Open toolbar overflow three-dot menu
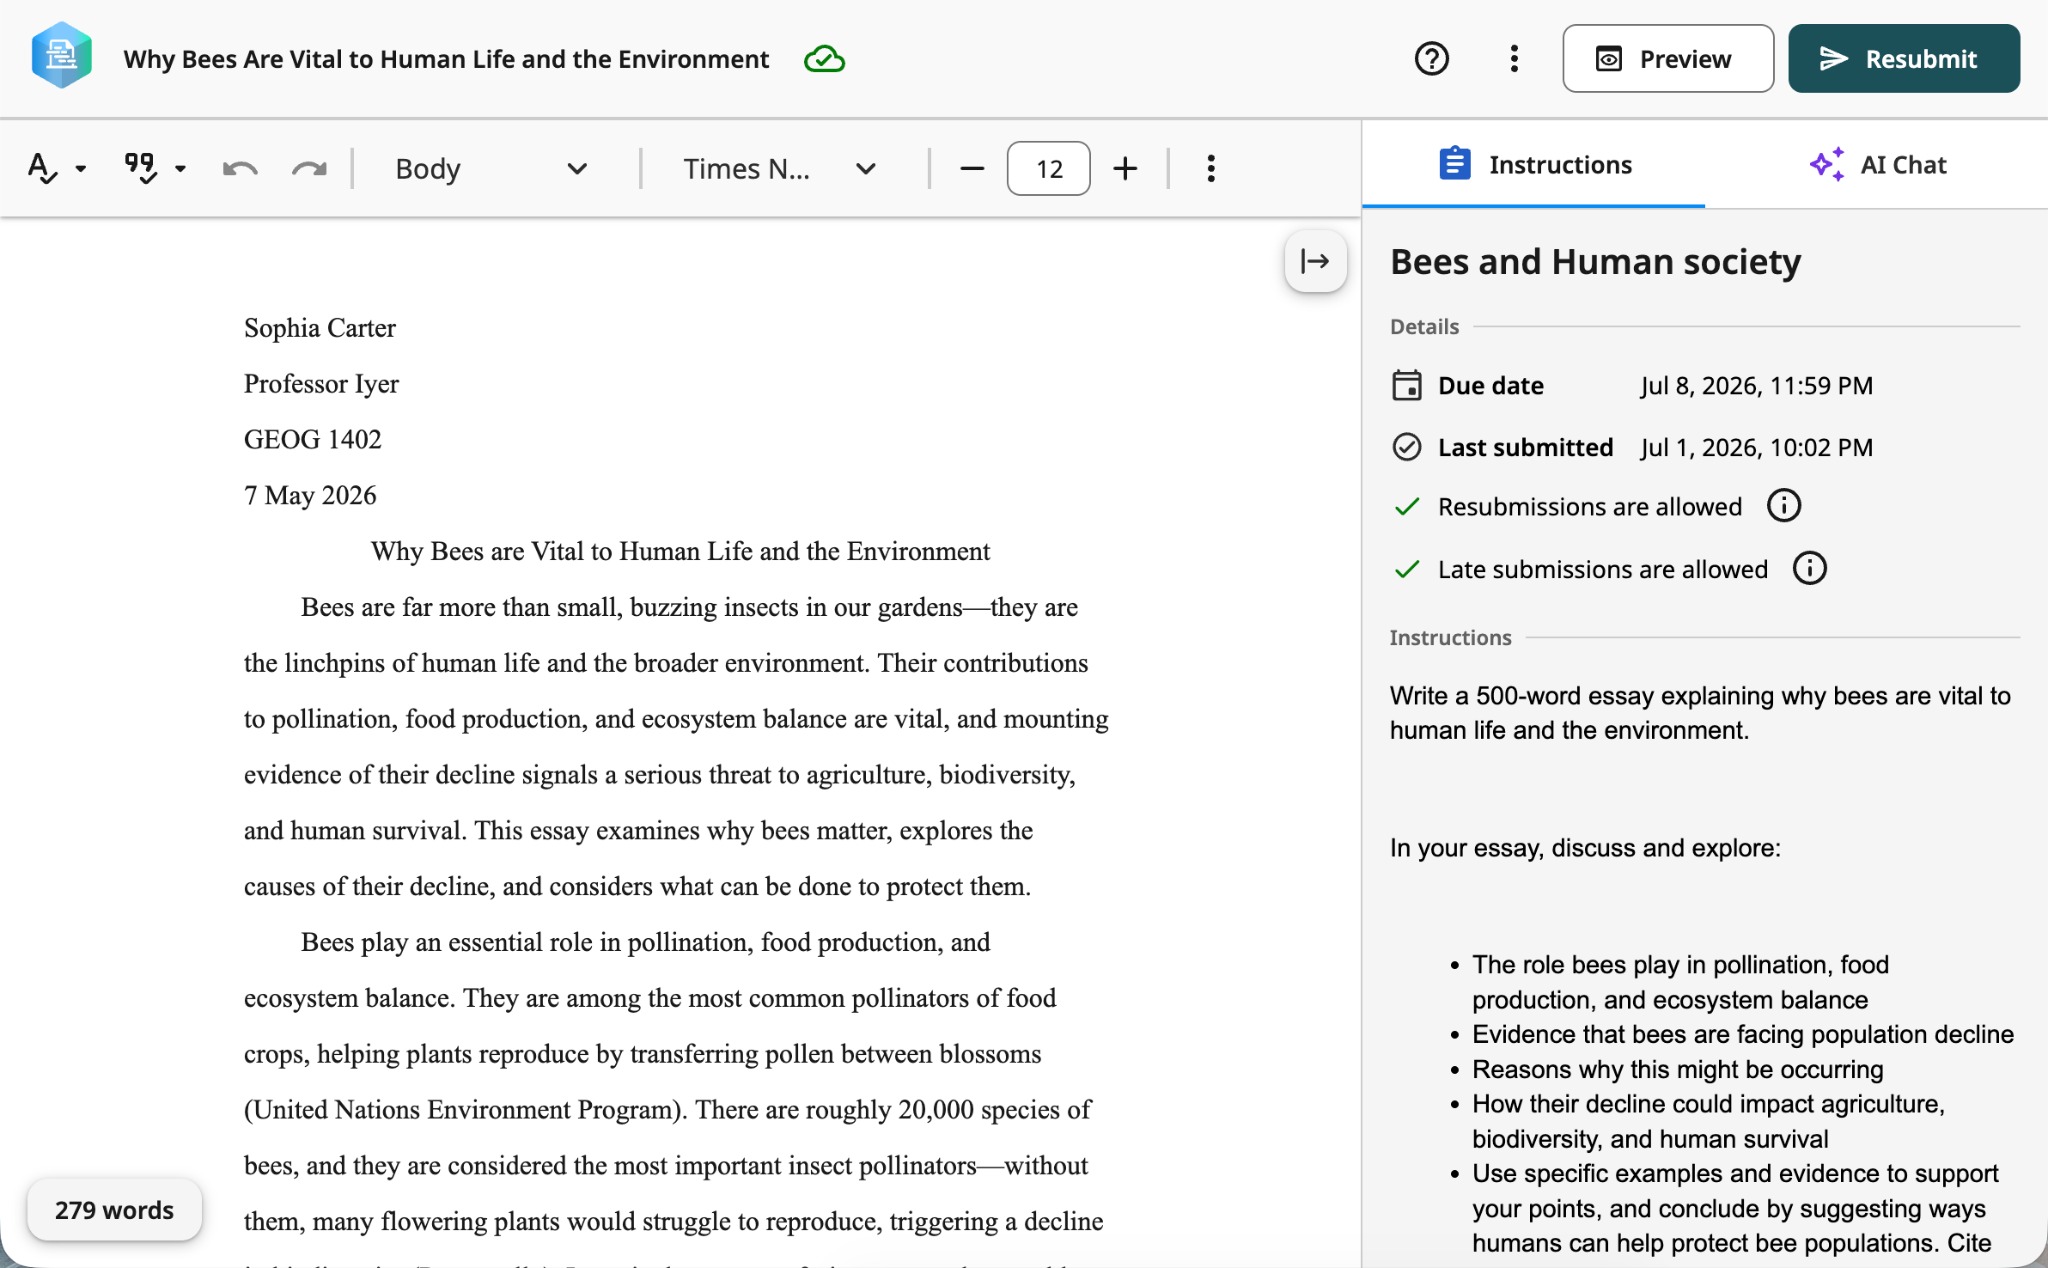 point(1211,168)
